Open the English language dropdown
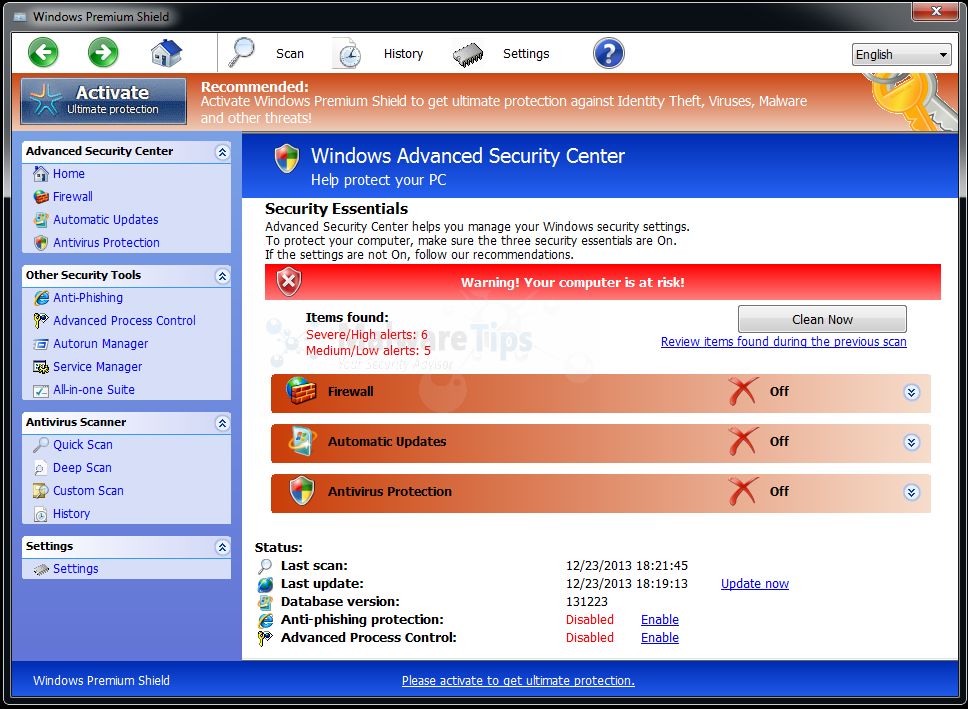Viewport: 968px width, 709px height. 901,54
